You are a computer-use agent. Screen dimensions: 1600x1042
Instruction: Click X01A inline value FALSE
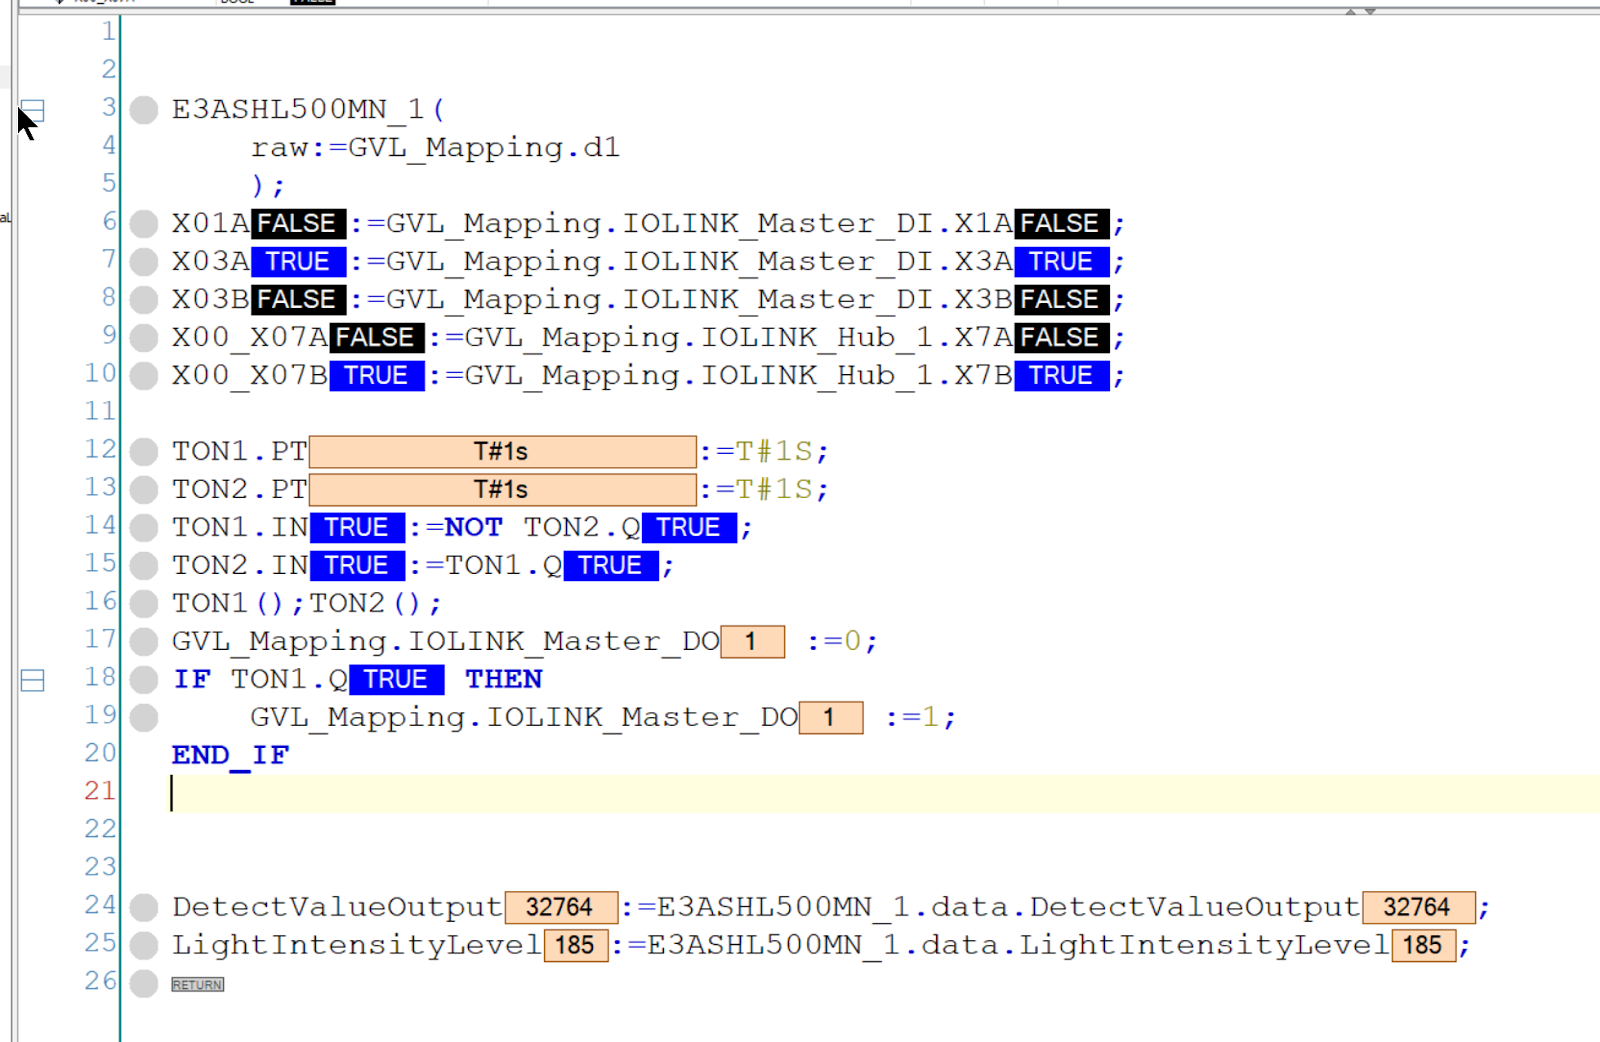(x=298, y=223)
